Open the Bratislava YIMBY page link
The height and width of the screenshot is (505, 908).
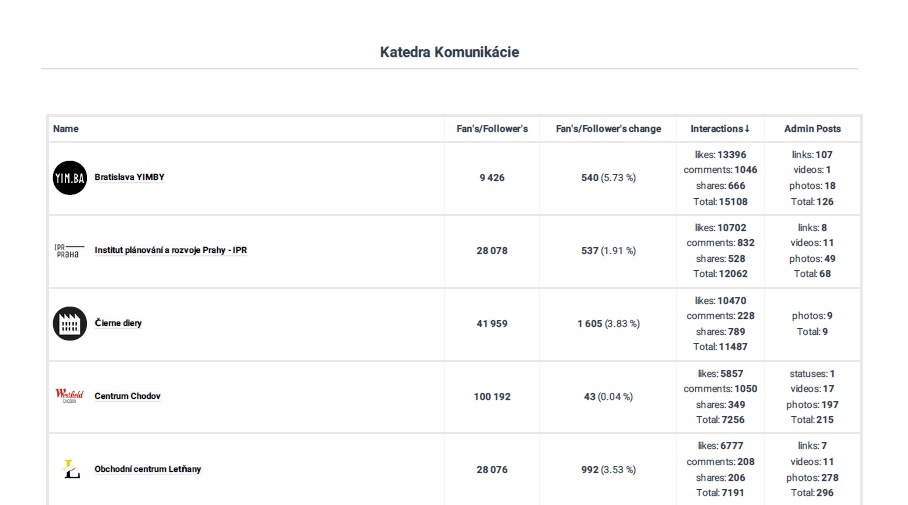pyautogui.click(x=130, y=177)
